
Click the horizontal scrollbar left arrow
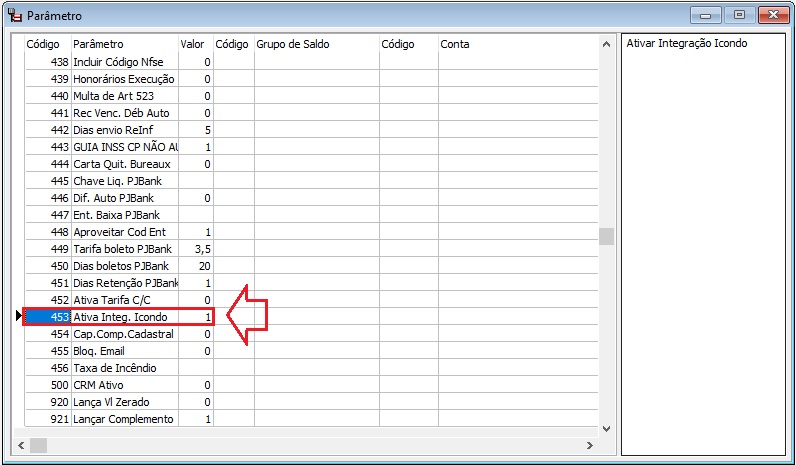click(21, 444)
